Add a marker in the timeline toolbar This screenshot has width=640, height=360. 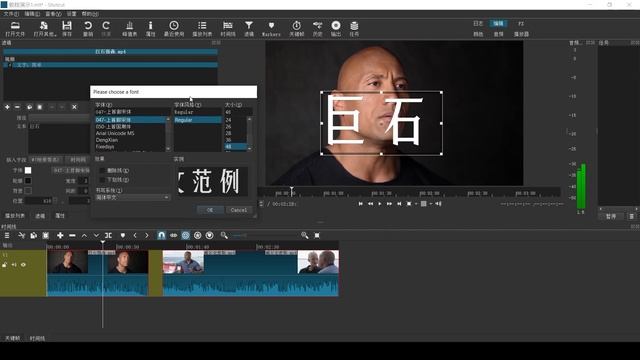(x=122, y=236)
